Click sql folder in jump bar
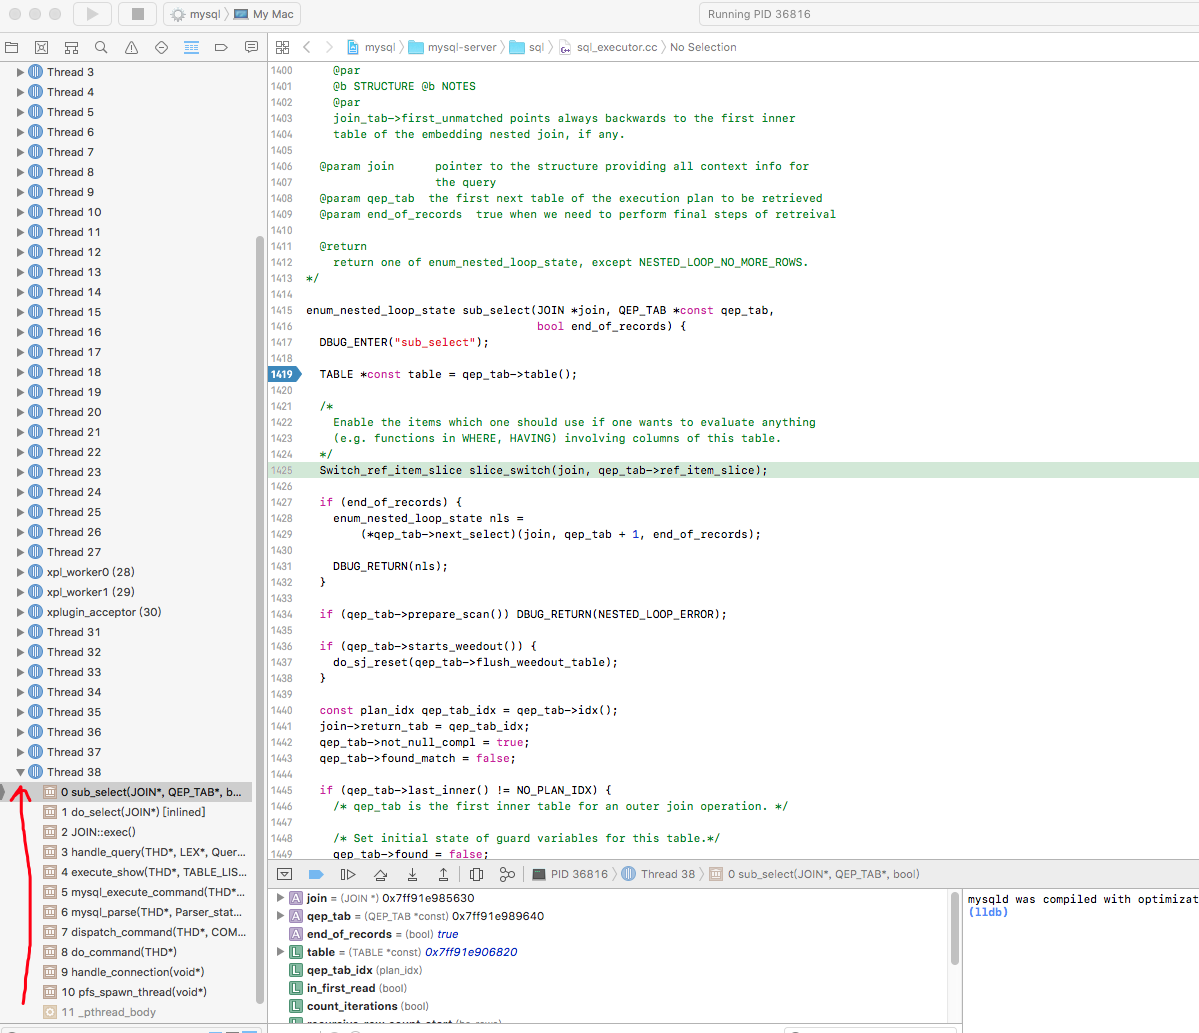The image size is (1199, 1033). pyautogui.click(x=527, y=47)
